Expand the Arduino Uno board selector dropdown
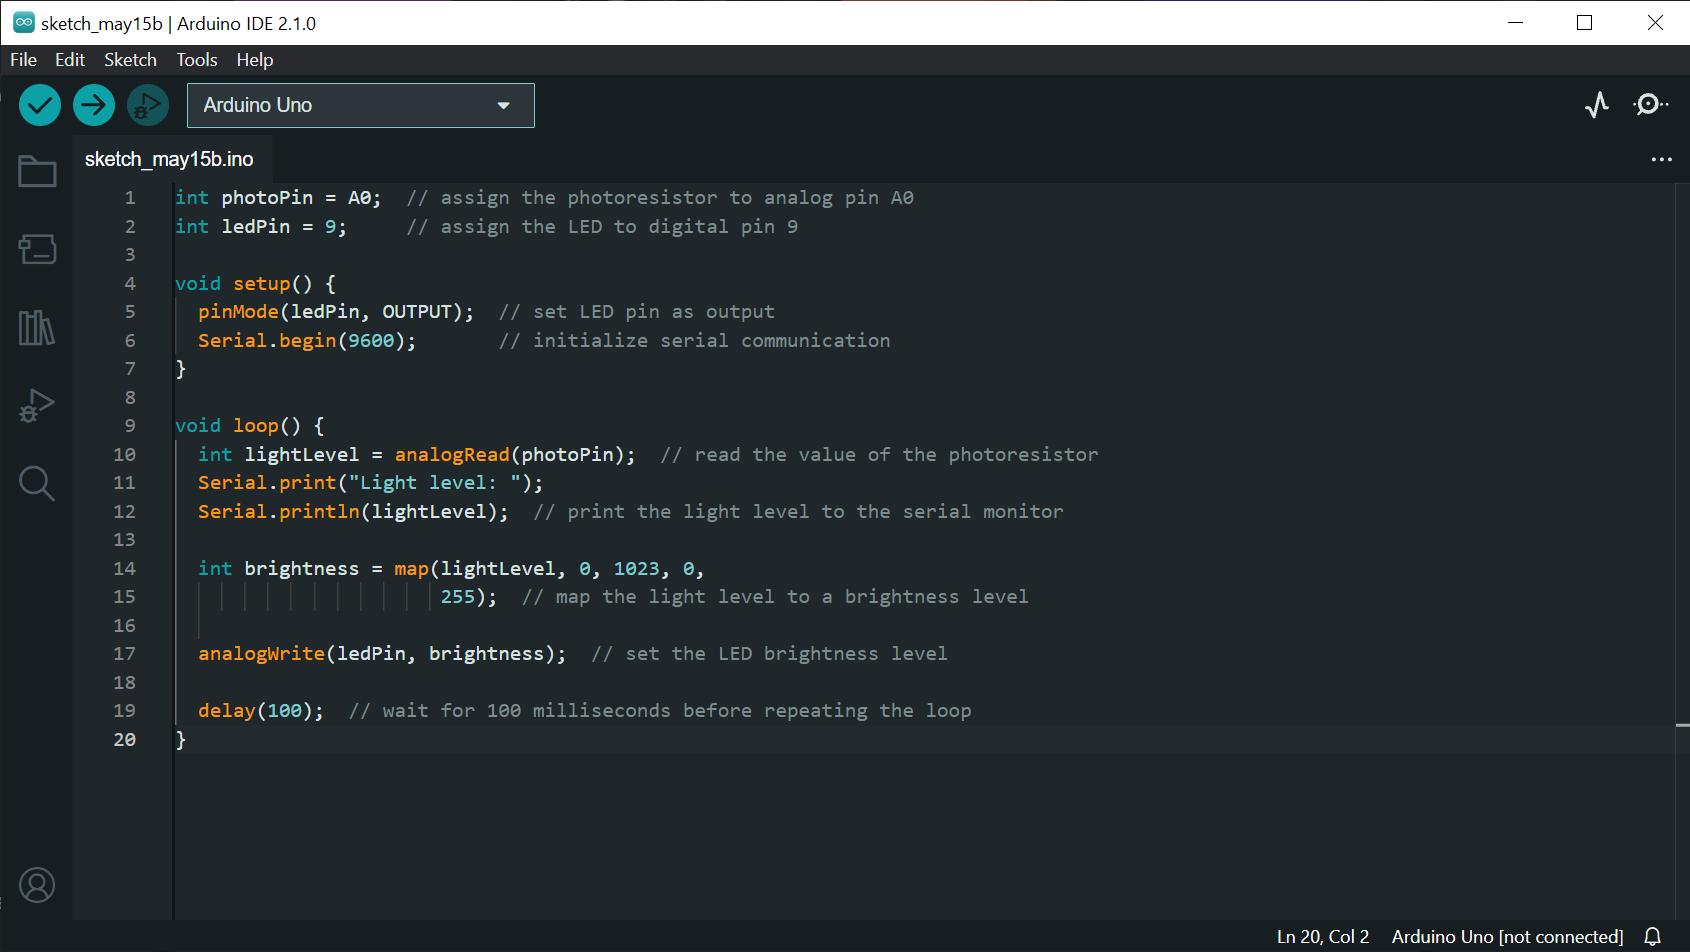Image resolution: width=1690 pixels, height=952 pixels. coord(360,105)
